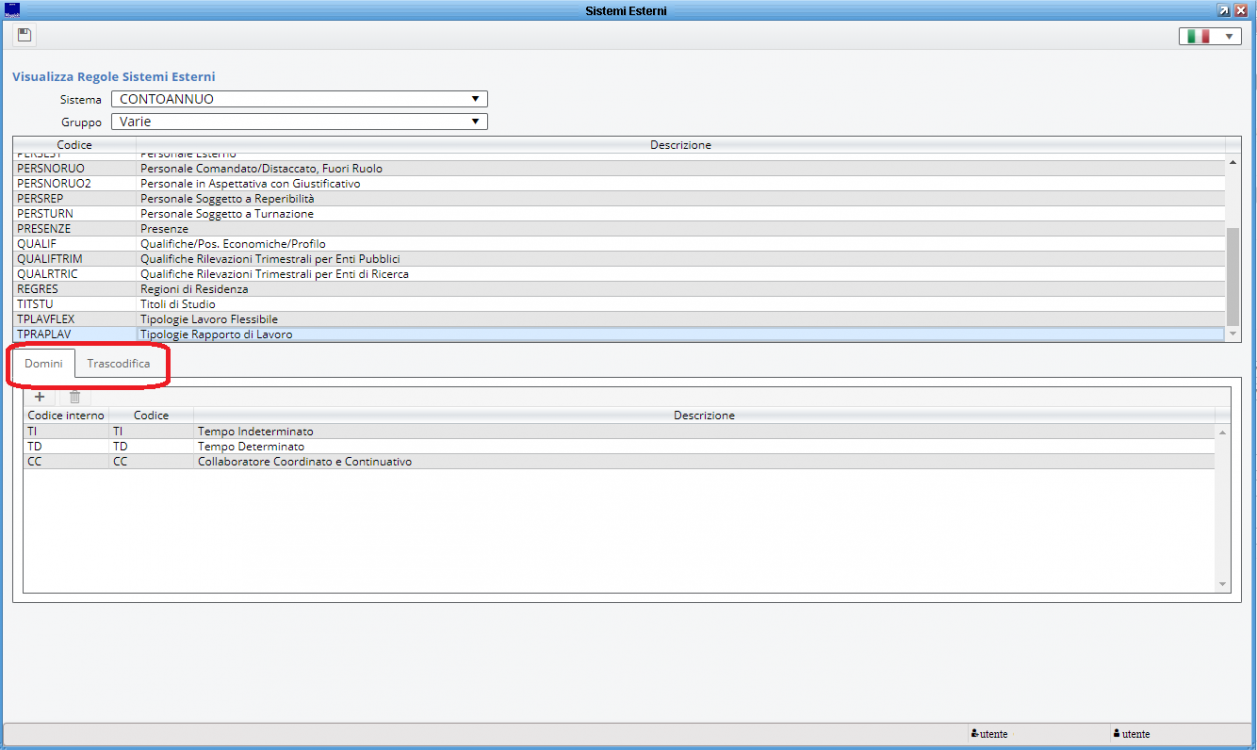Click the rightmost utente status bar entry
The height and width of the screenshot is (750, 1257).
(x=1131, y=733)
